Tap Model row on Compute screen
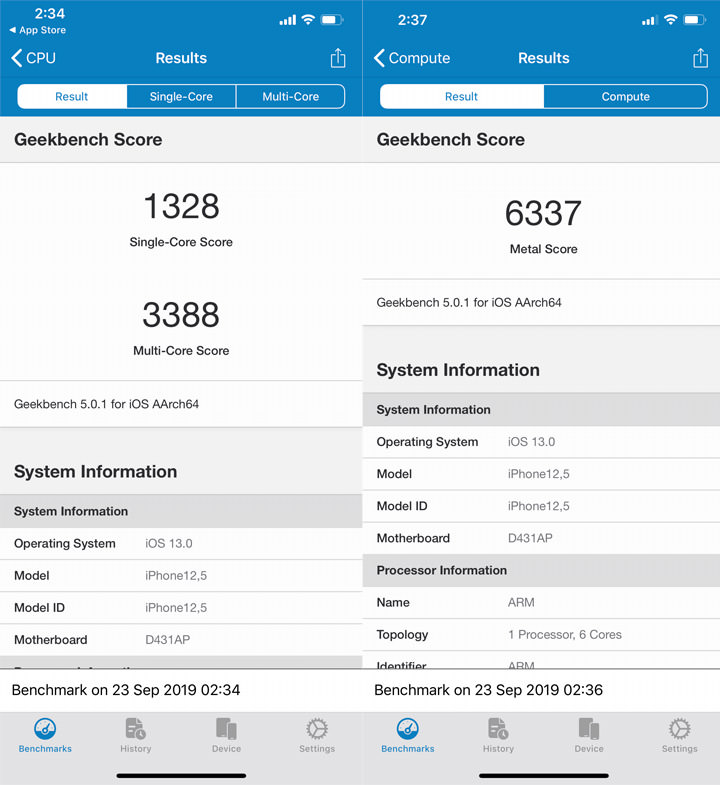The width and height of the screenshot is (720, 785). coord(541,474)
